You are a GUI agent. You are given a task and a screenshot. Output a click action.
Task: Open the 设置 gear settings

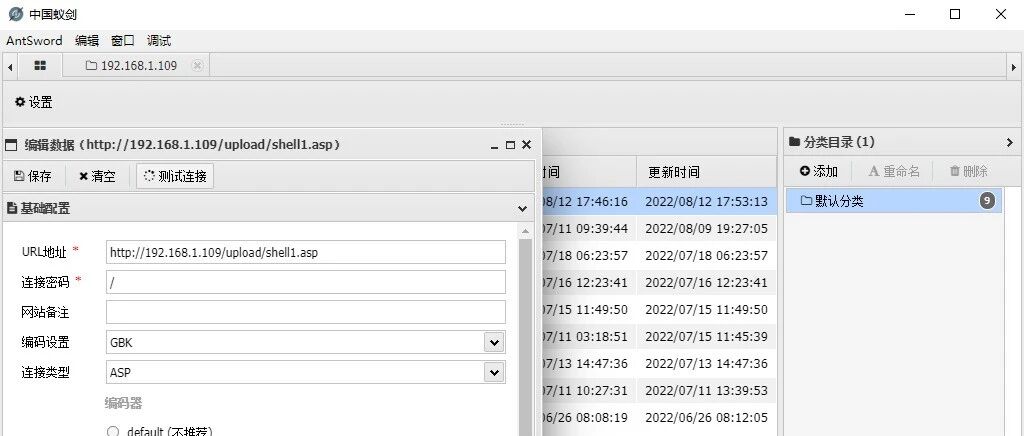[x=34, y=102]
